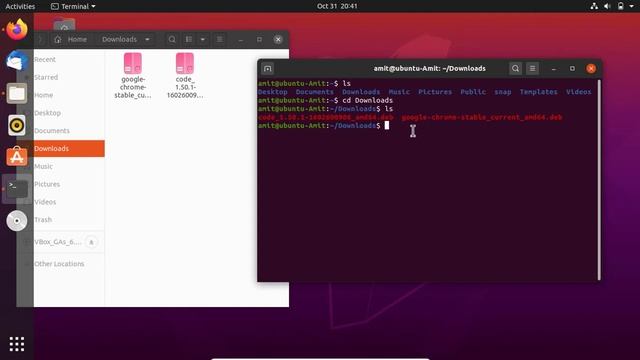Open new tab button in Terminal

pos(267,69)
